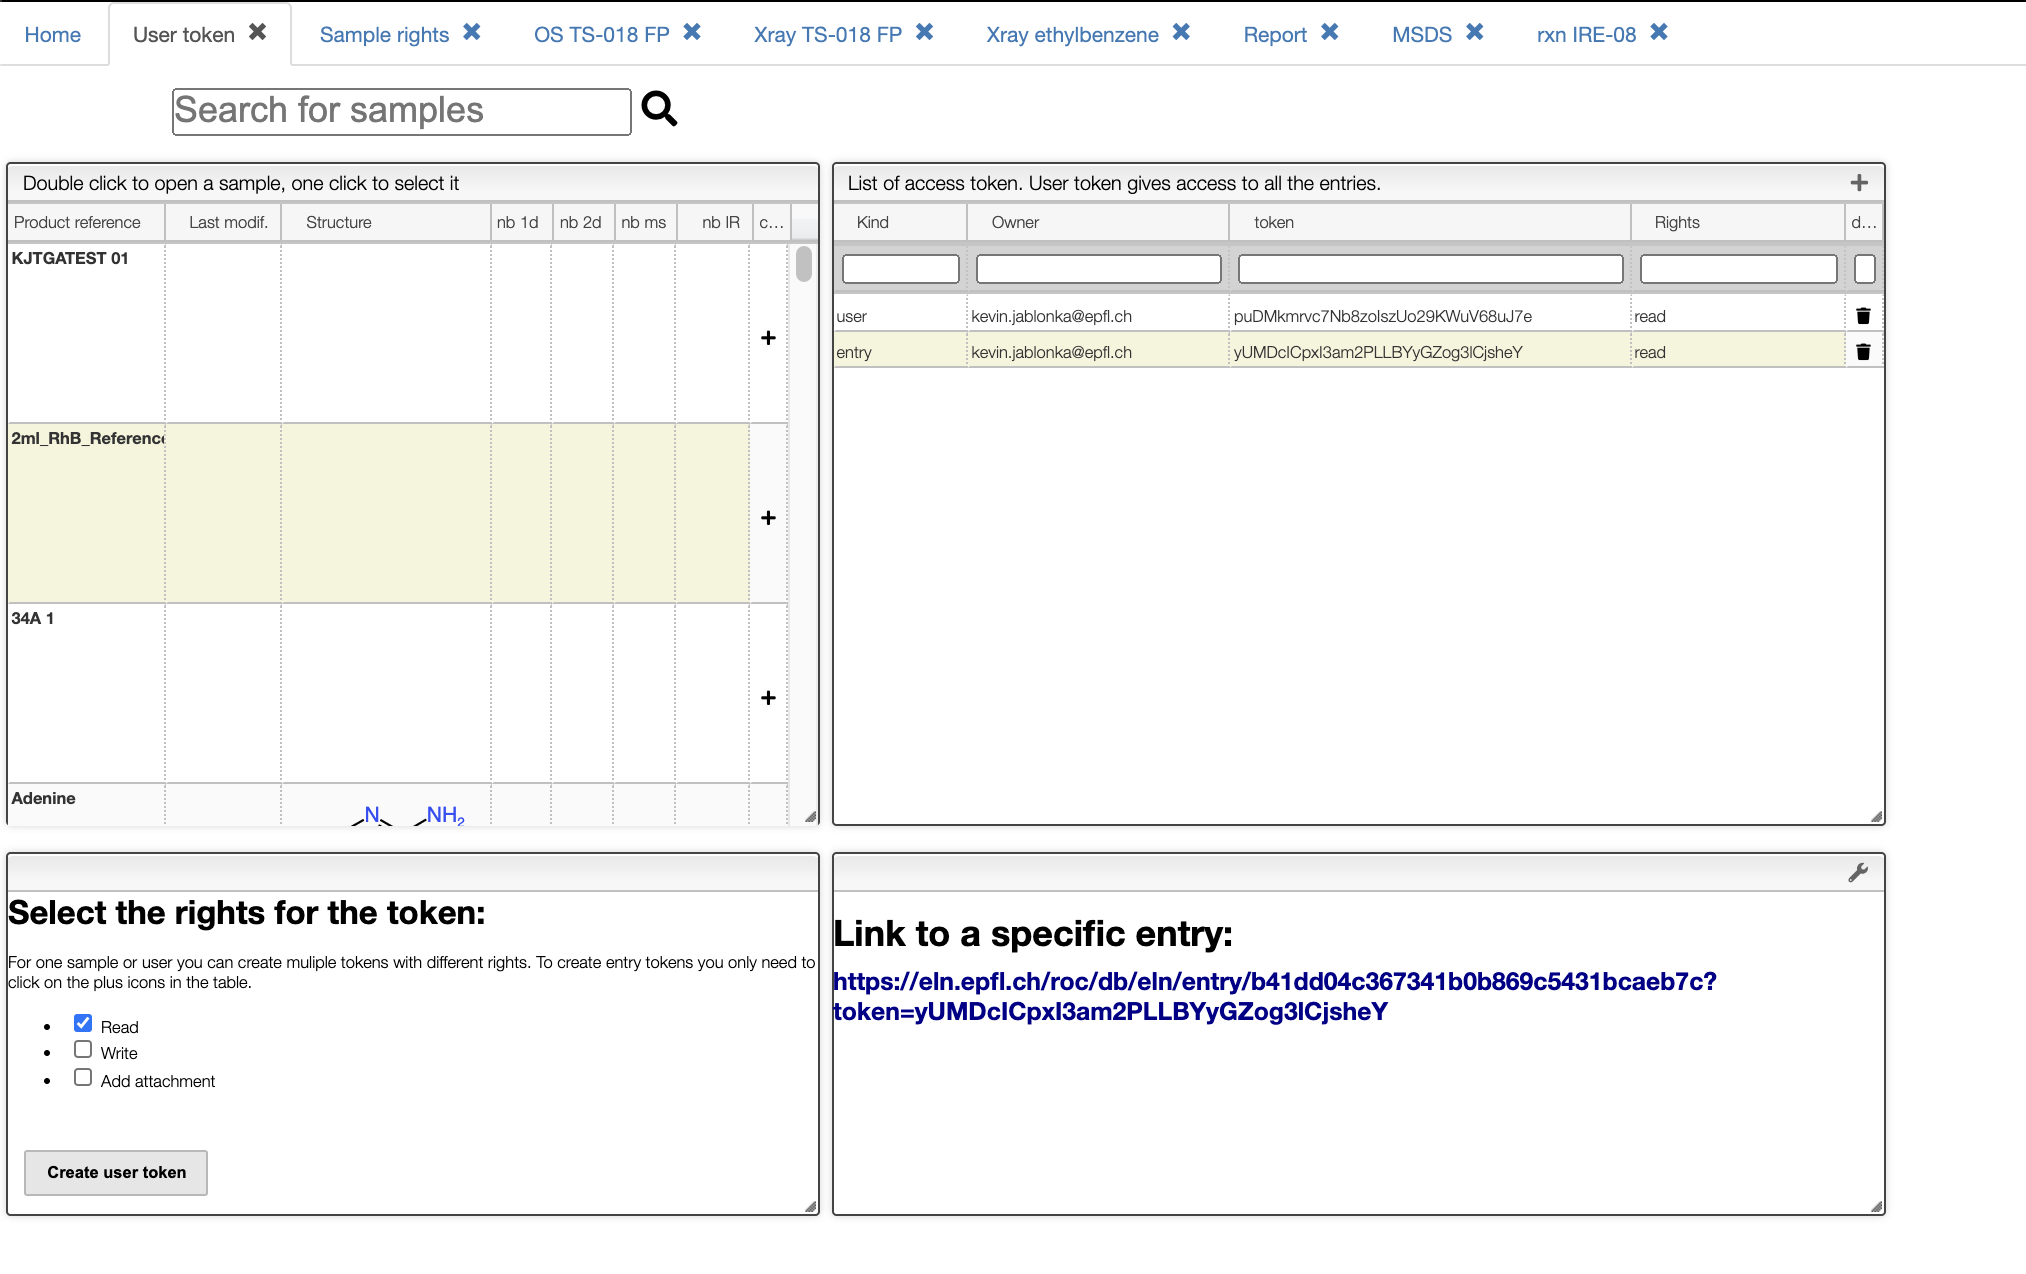Open the wrench settings icon of the link panel
This screenshot has height=1274, width=2026.
point(1858,873)
